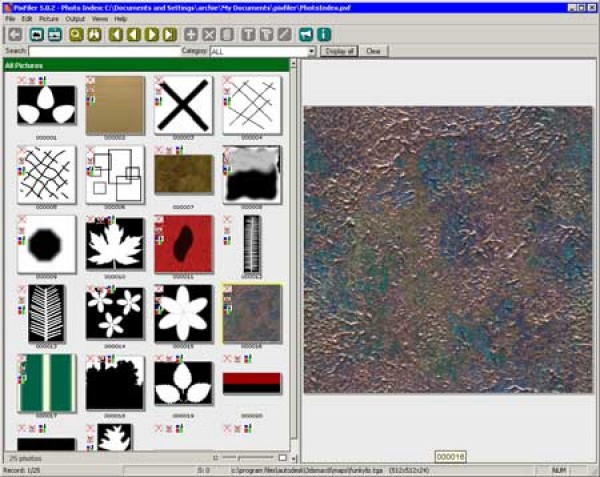Click scroll-down arrow of thumbnail panel
600x477 pixels.
(x=294, y=458)
